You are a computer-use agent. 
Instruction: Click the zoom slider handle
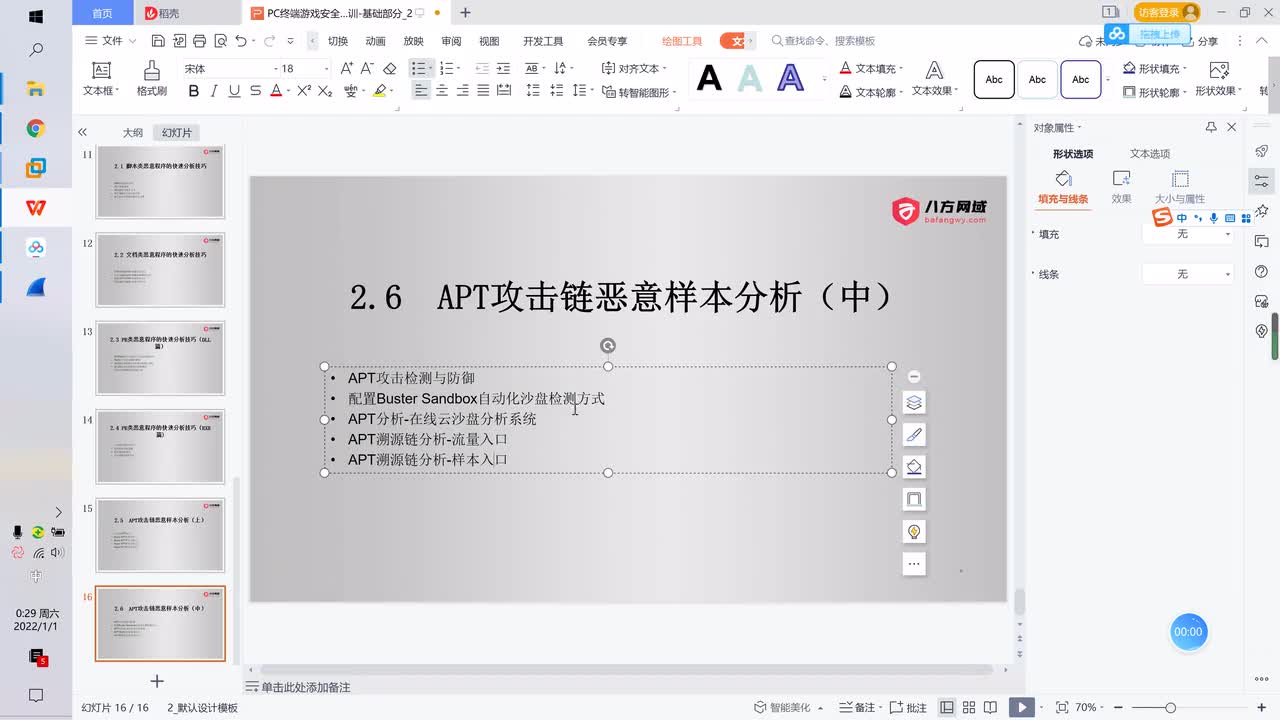tap(1170, 707)
